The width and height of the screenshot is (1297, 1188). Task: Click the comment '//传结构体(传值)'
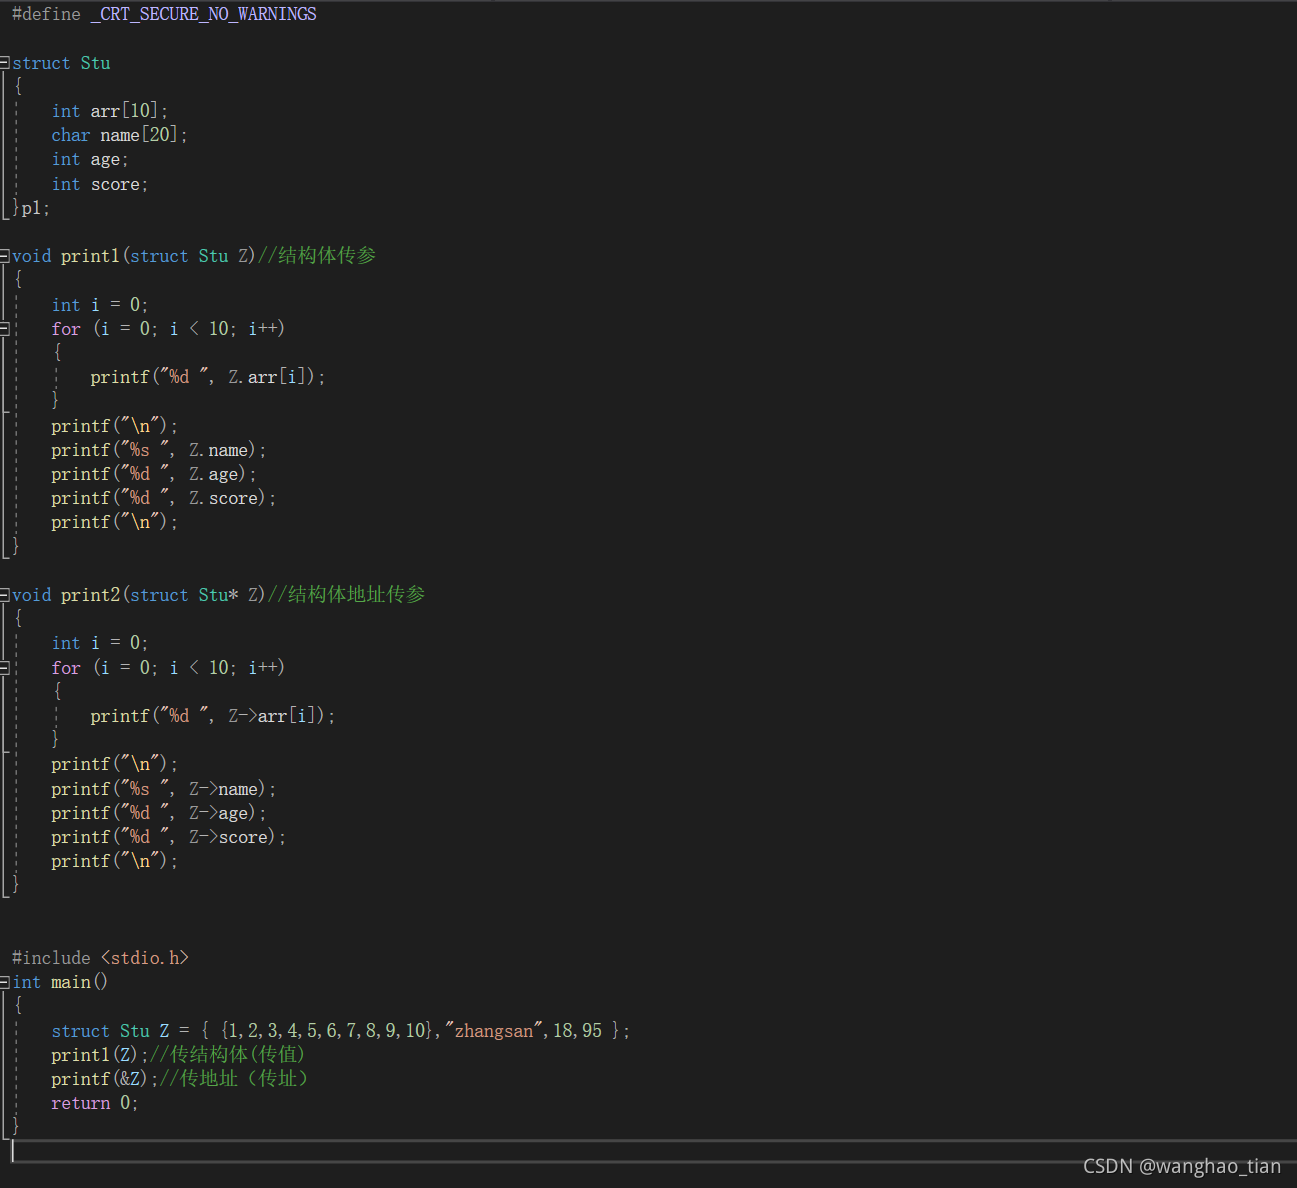[227, 1055]
